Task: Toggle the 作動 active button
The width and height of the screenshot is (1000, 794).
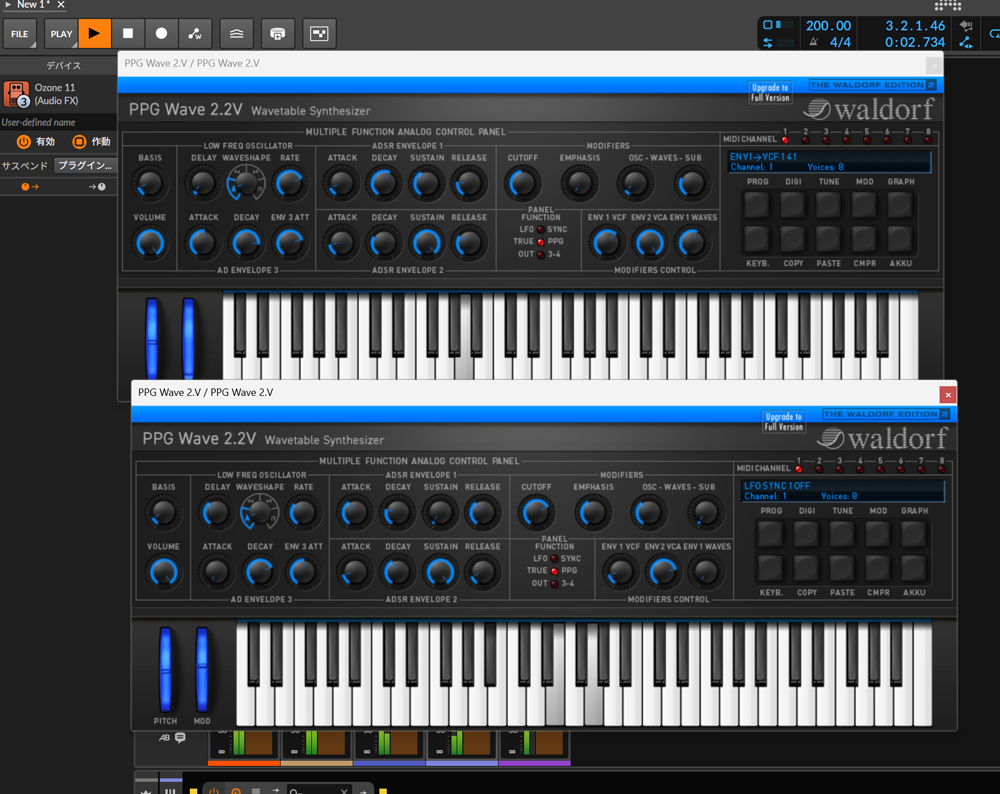Action: (79, 142)
